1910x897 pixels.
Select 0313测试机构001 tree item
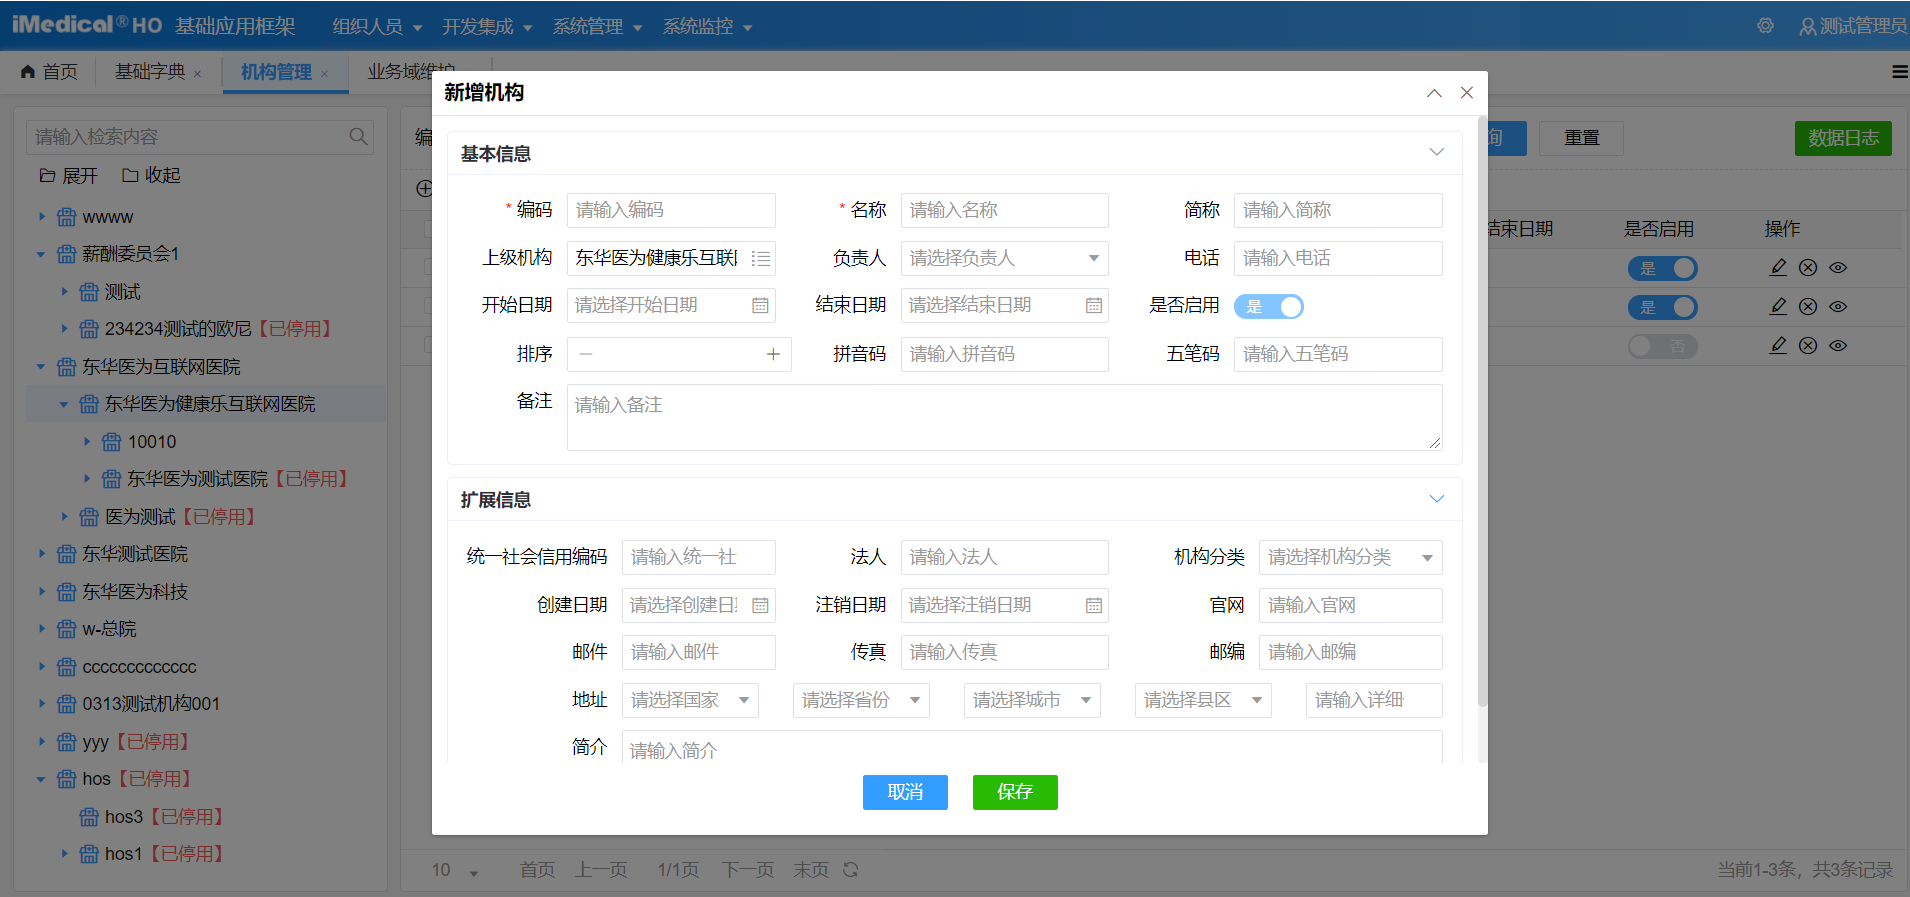point(151,704)
